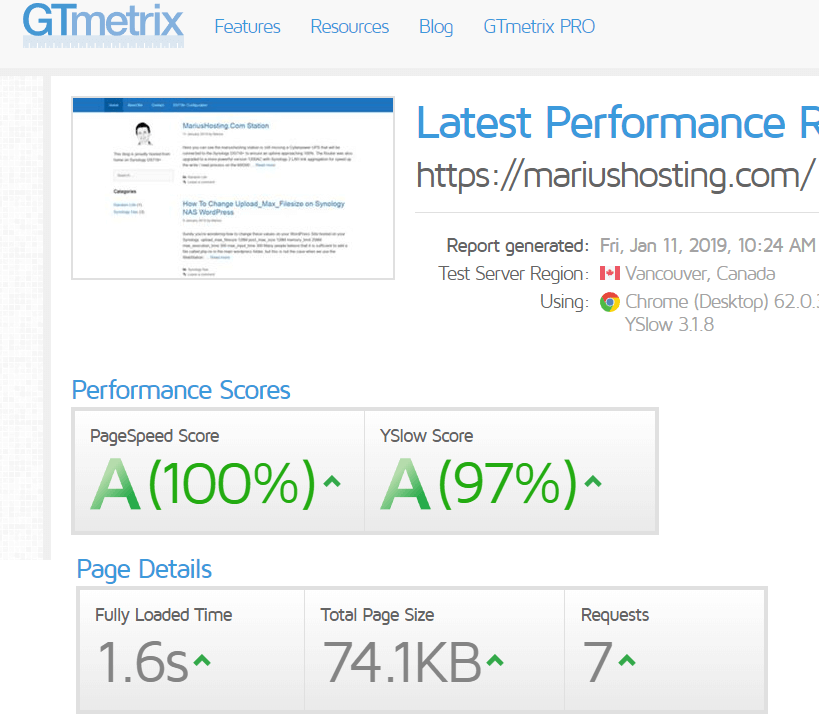Click the YSlow Score up arrow
Viewport: 819px width, 721px height.
pos(593,481)
